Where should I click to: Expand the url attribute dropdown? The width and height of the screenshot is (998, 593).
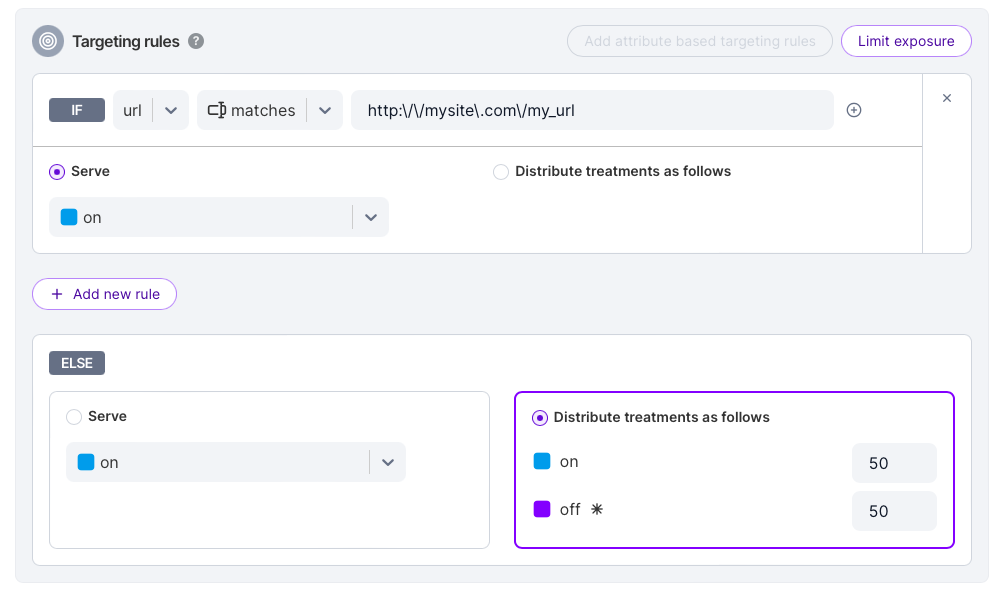click(170, 110)
